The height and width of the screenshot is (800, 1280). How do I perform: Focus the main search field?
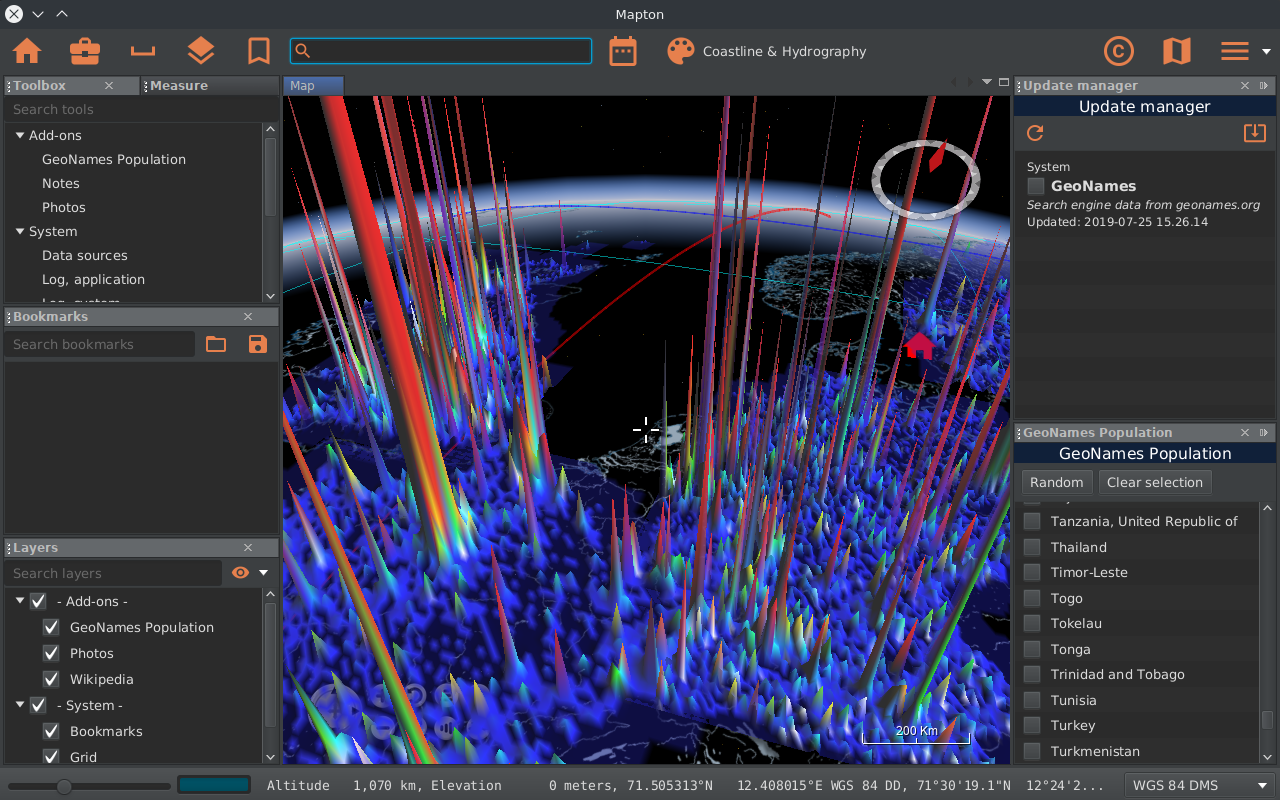tap(441, 51)
